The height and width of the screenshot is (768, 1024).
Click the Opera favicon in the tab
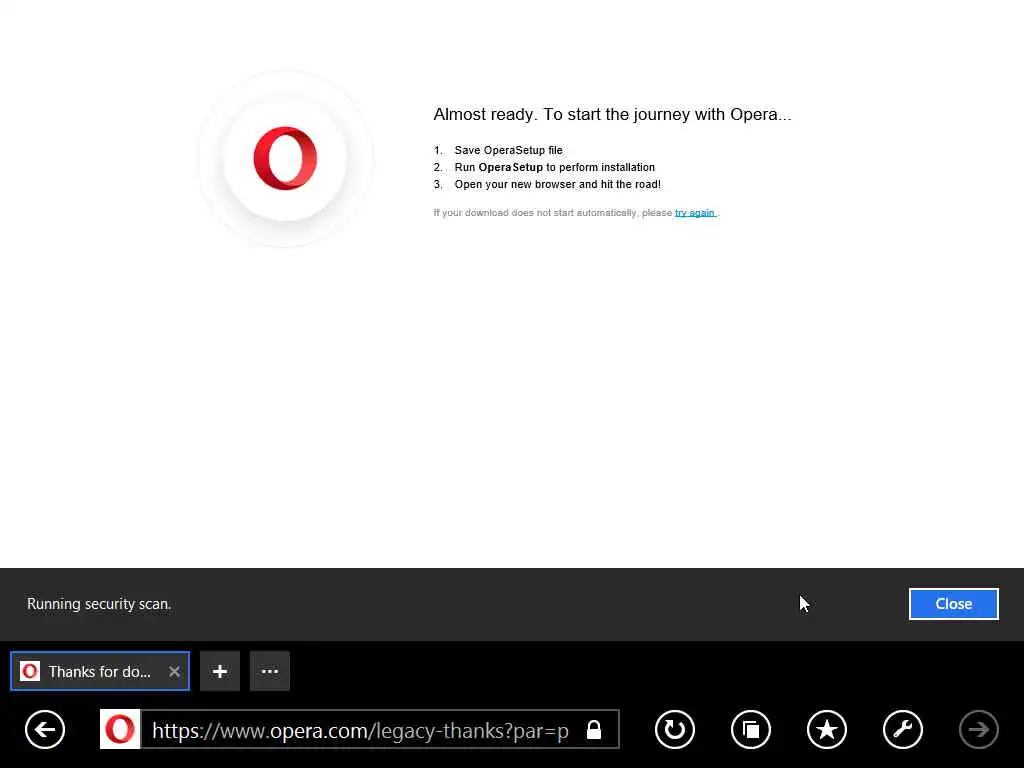coord(30,671)
